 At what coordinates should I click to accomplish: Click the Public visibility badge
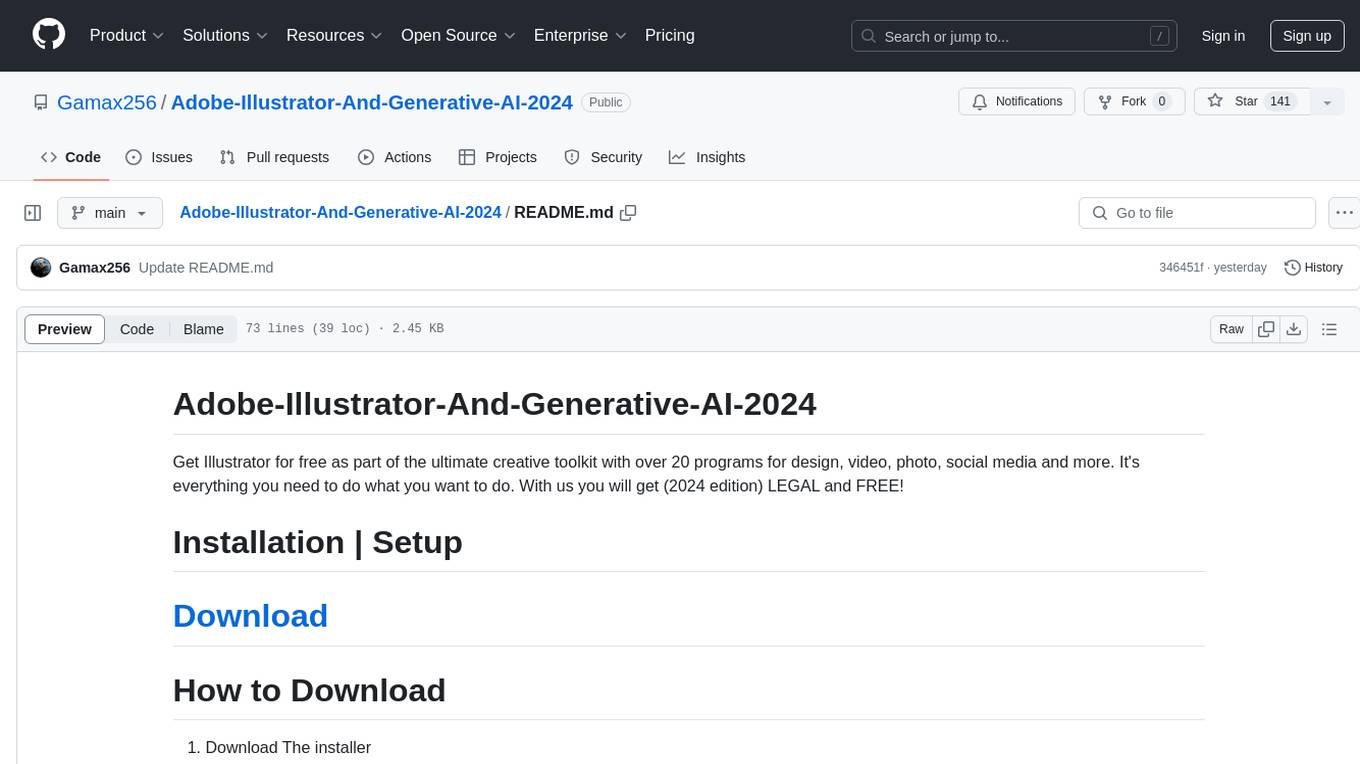(x=606, y=102)
